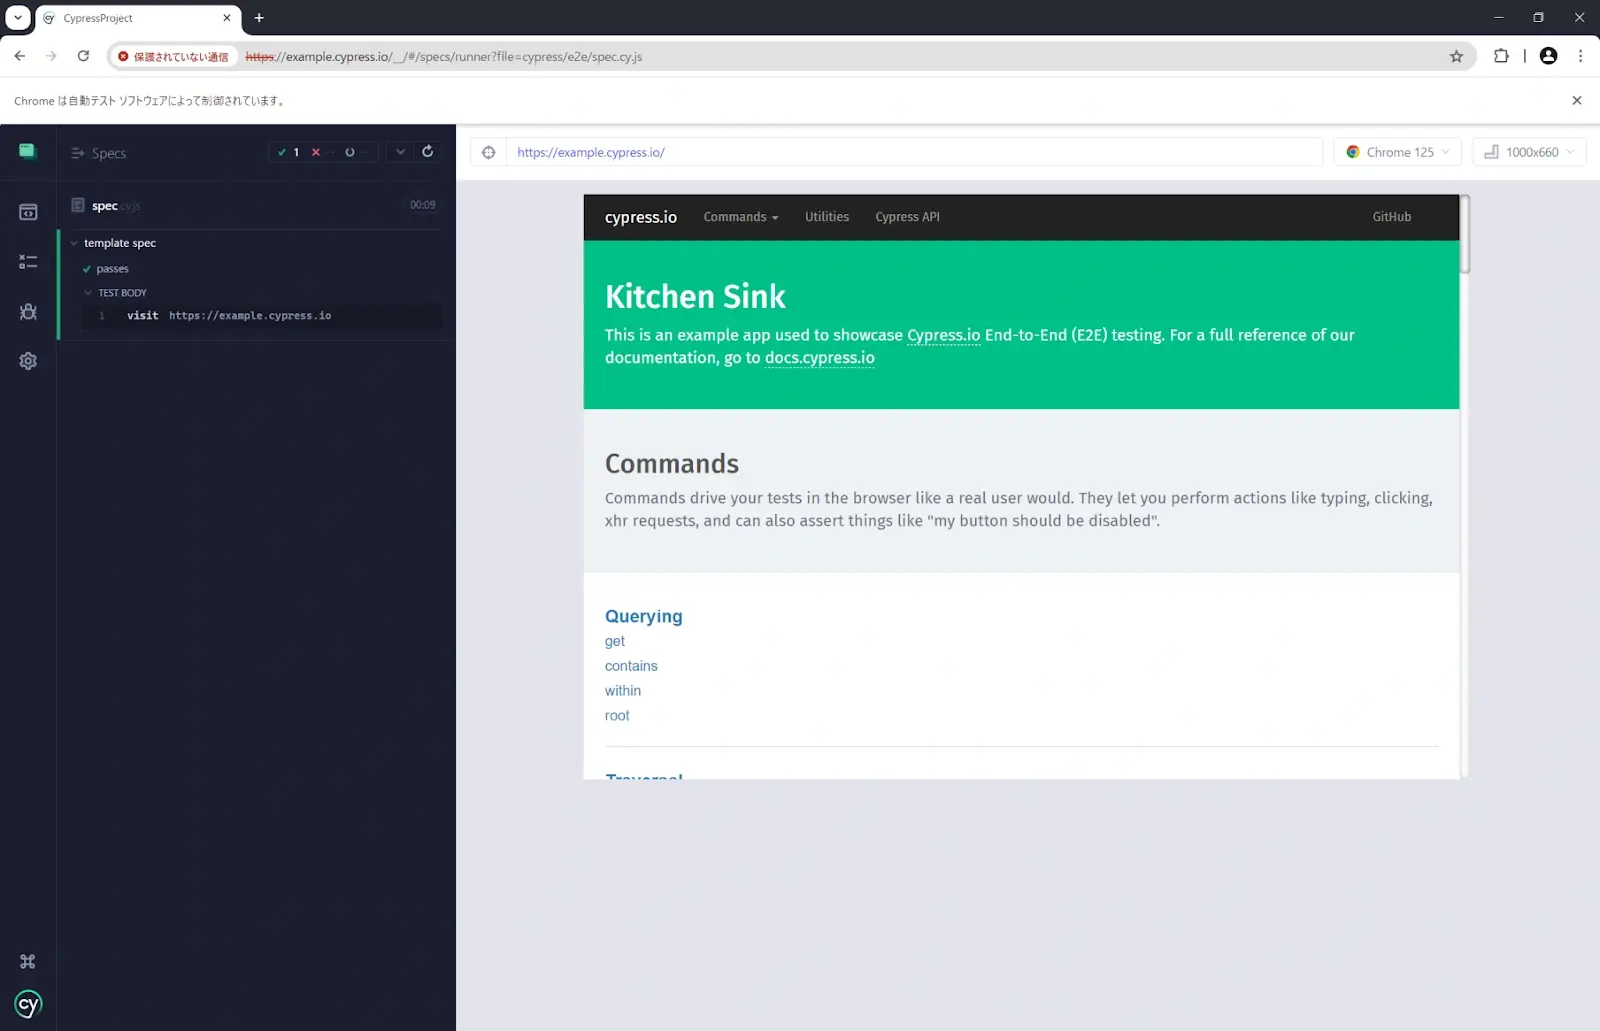
Task: Open the Querying section heading link
Action: (x=643, y=616)
